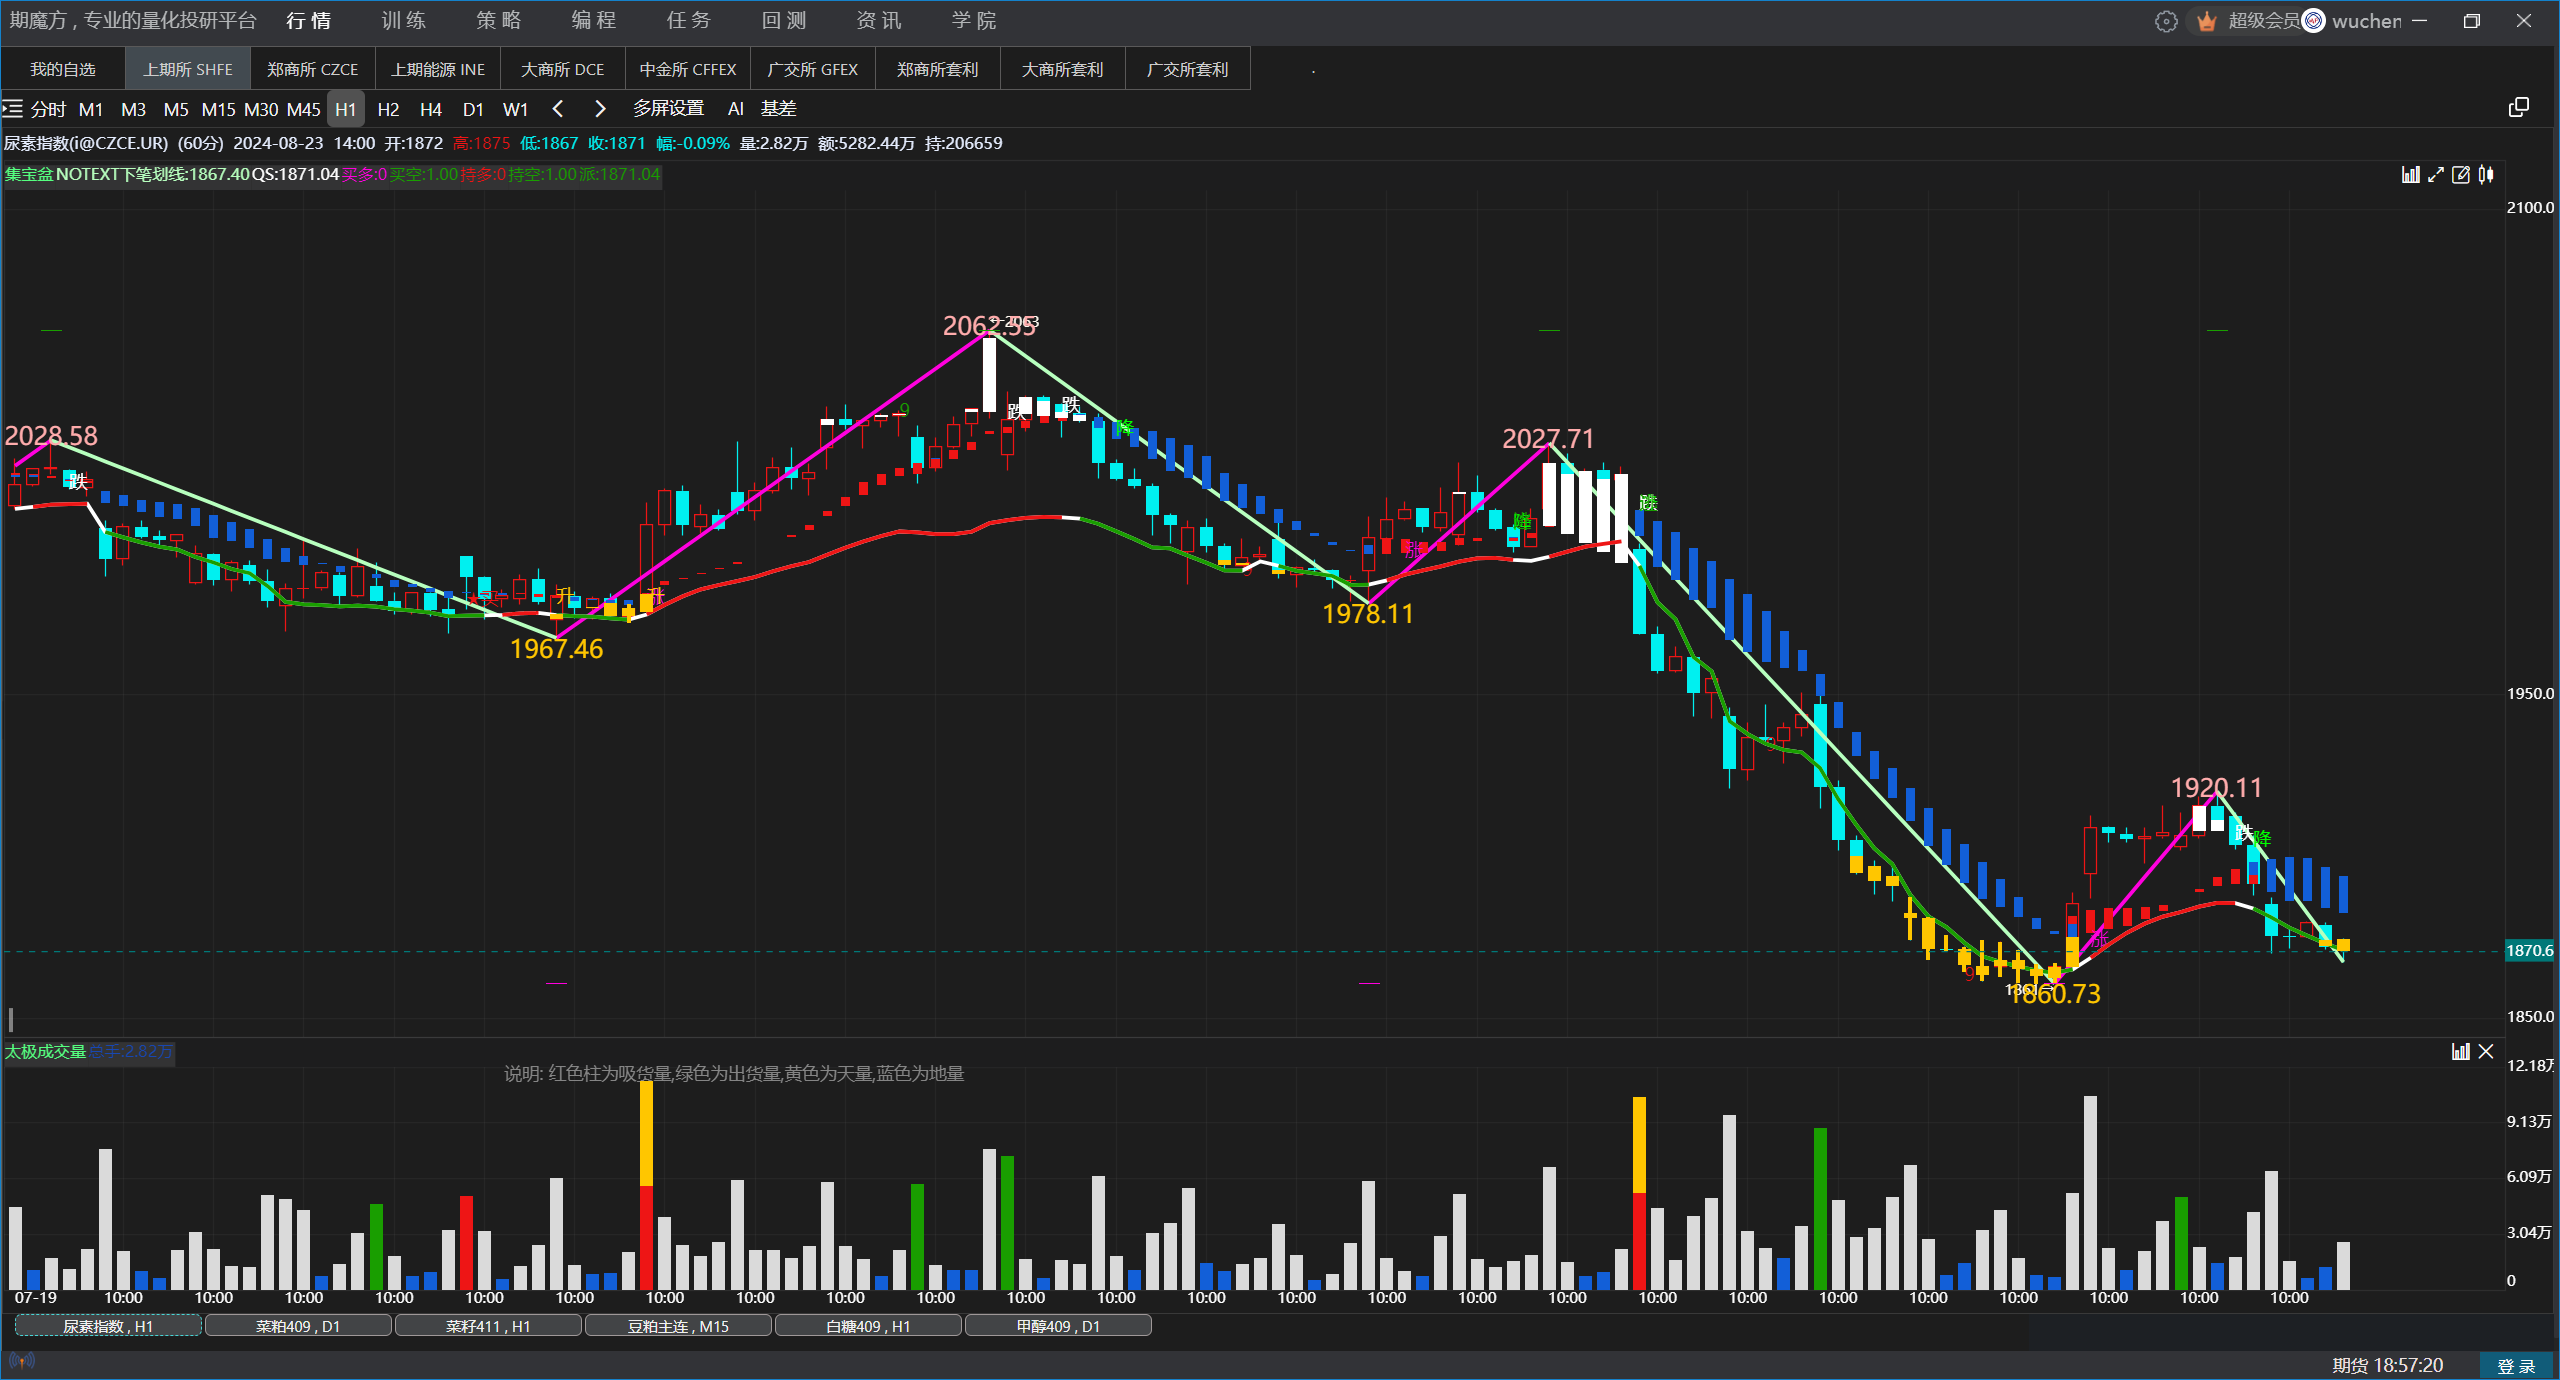Select the 菜籽411 , H1 chart tab

click(488, 1326)
